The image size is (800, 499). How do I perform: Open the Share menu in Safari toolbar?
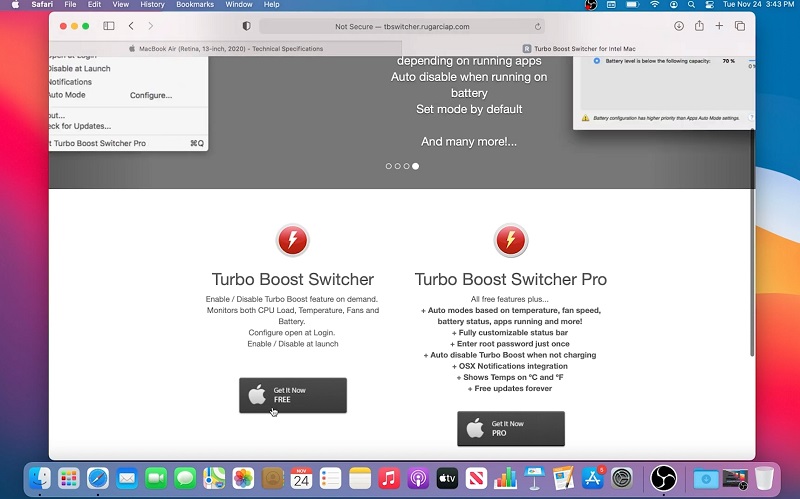(x=699, y=26)
